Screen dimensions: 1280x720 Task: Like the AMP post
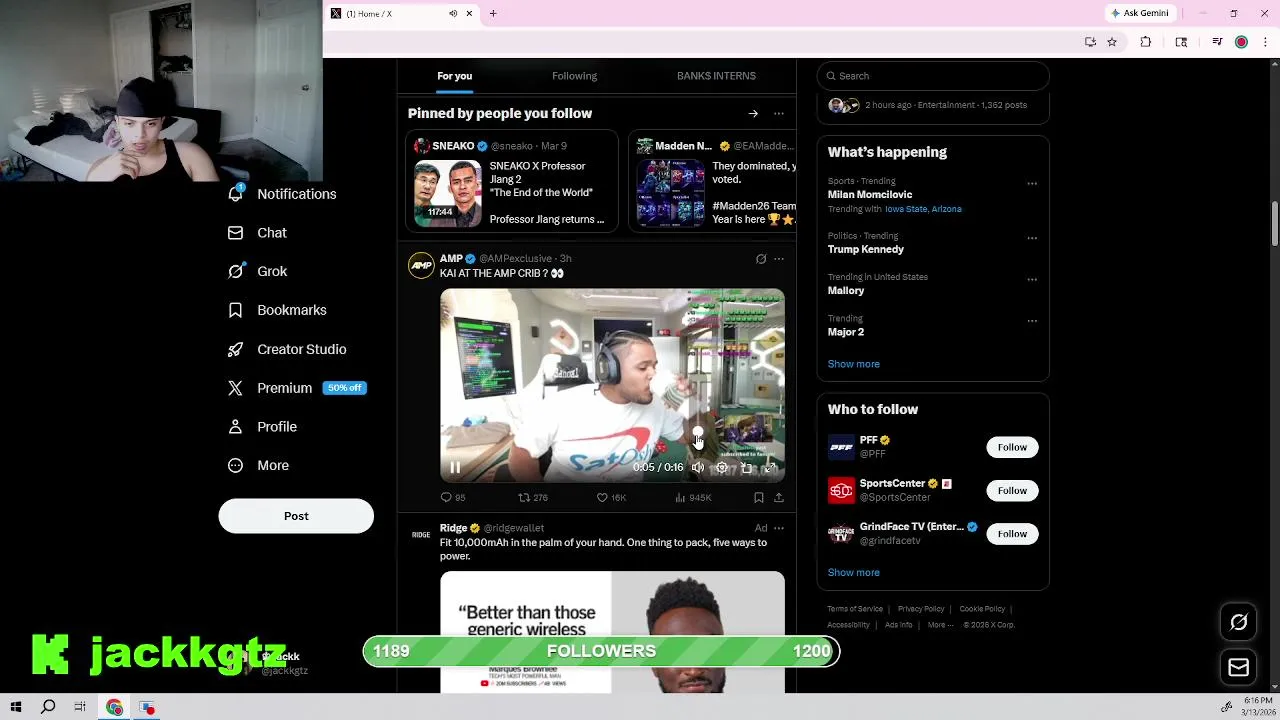point(611,497)
